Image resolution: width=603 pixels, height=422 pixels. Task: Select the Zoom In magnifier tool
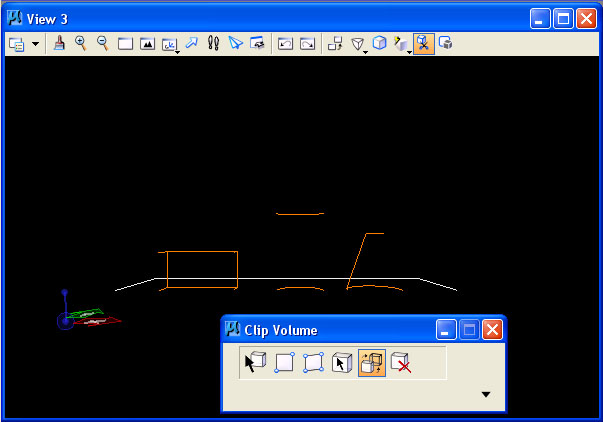81,43
